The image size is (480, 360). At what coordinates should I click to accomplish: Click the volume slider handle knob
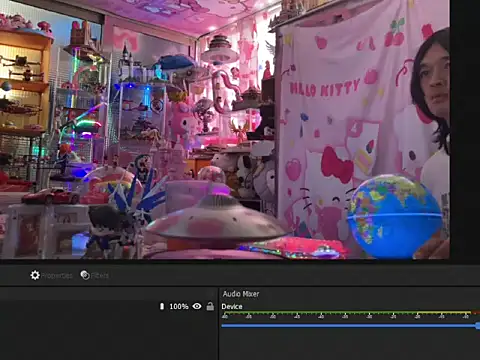click(x=478, y=326)
